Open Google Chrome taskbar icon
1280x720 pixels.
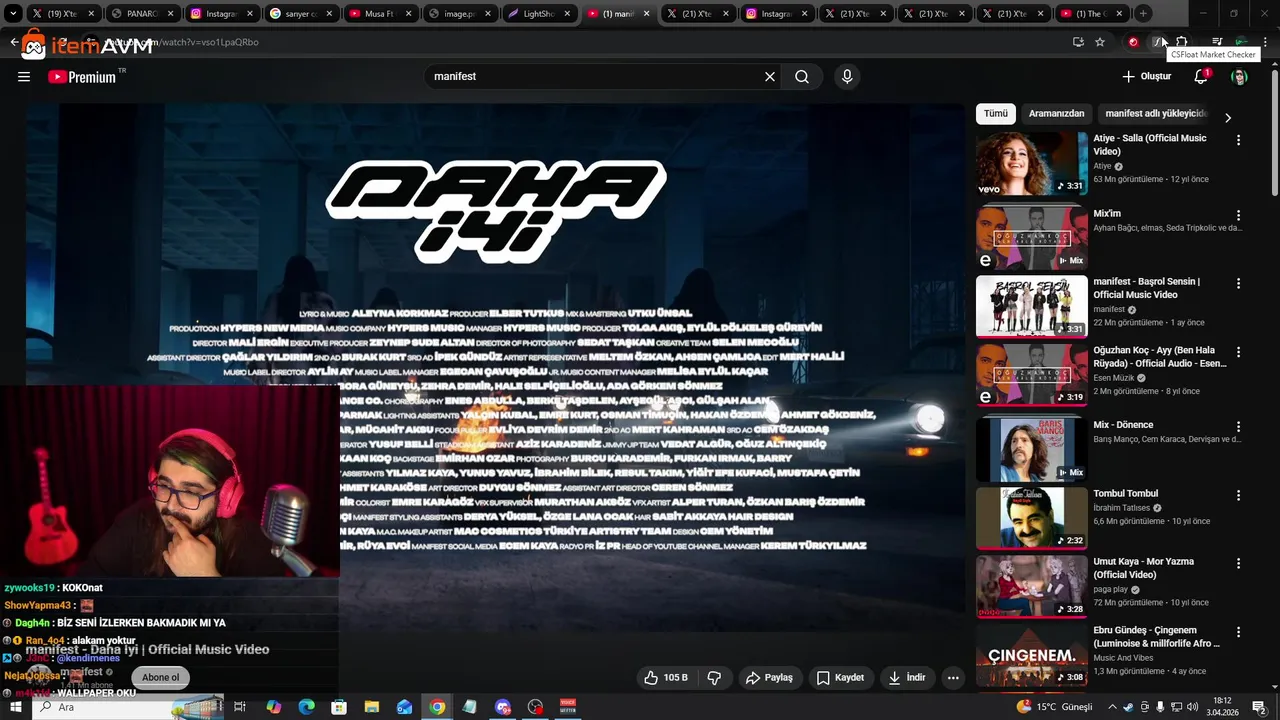437,707
